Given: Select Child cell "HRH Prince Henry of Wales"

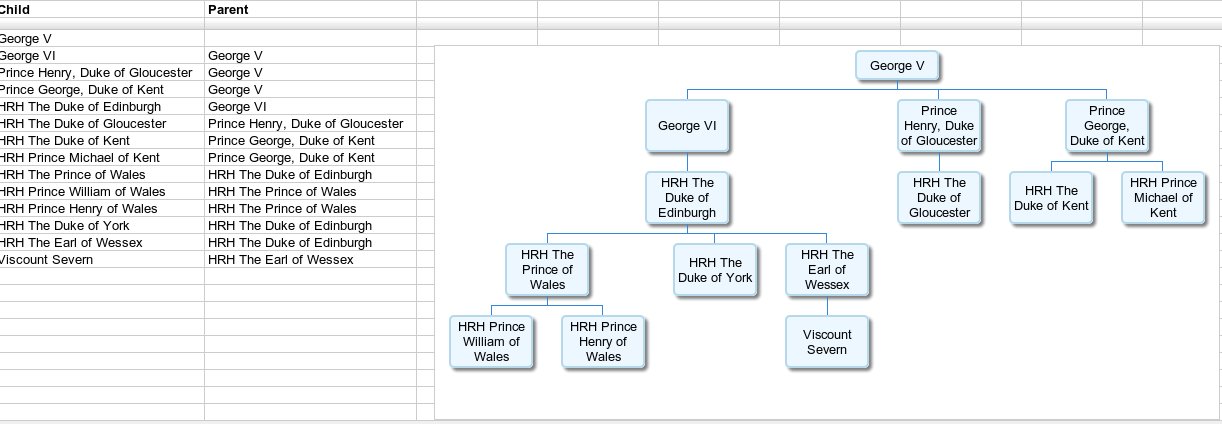Looking at the screenshot, I should pyautogui.click(x=102, y=208).
